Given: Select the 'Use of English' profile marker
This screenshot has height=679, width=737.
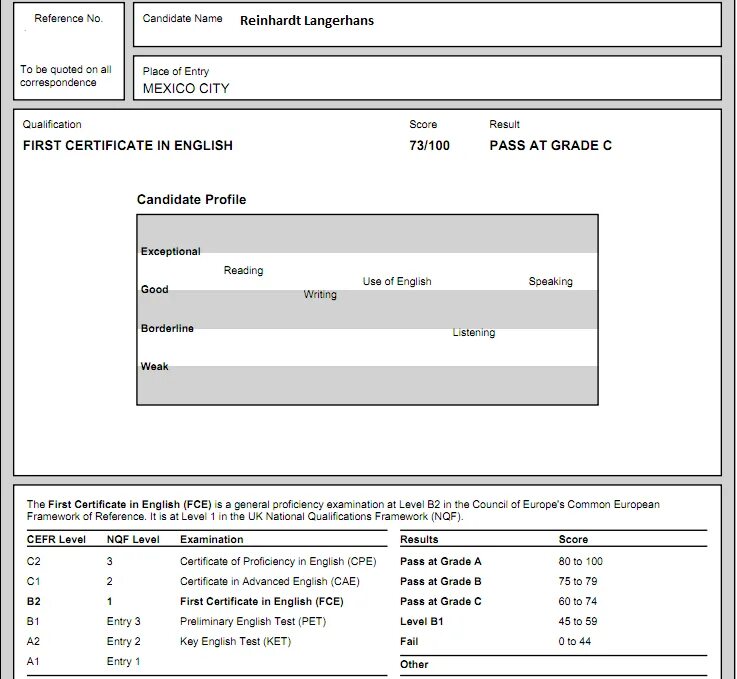Looking at the screenshot, I should click(397, 281).
